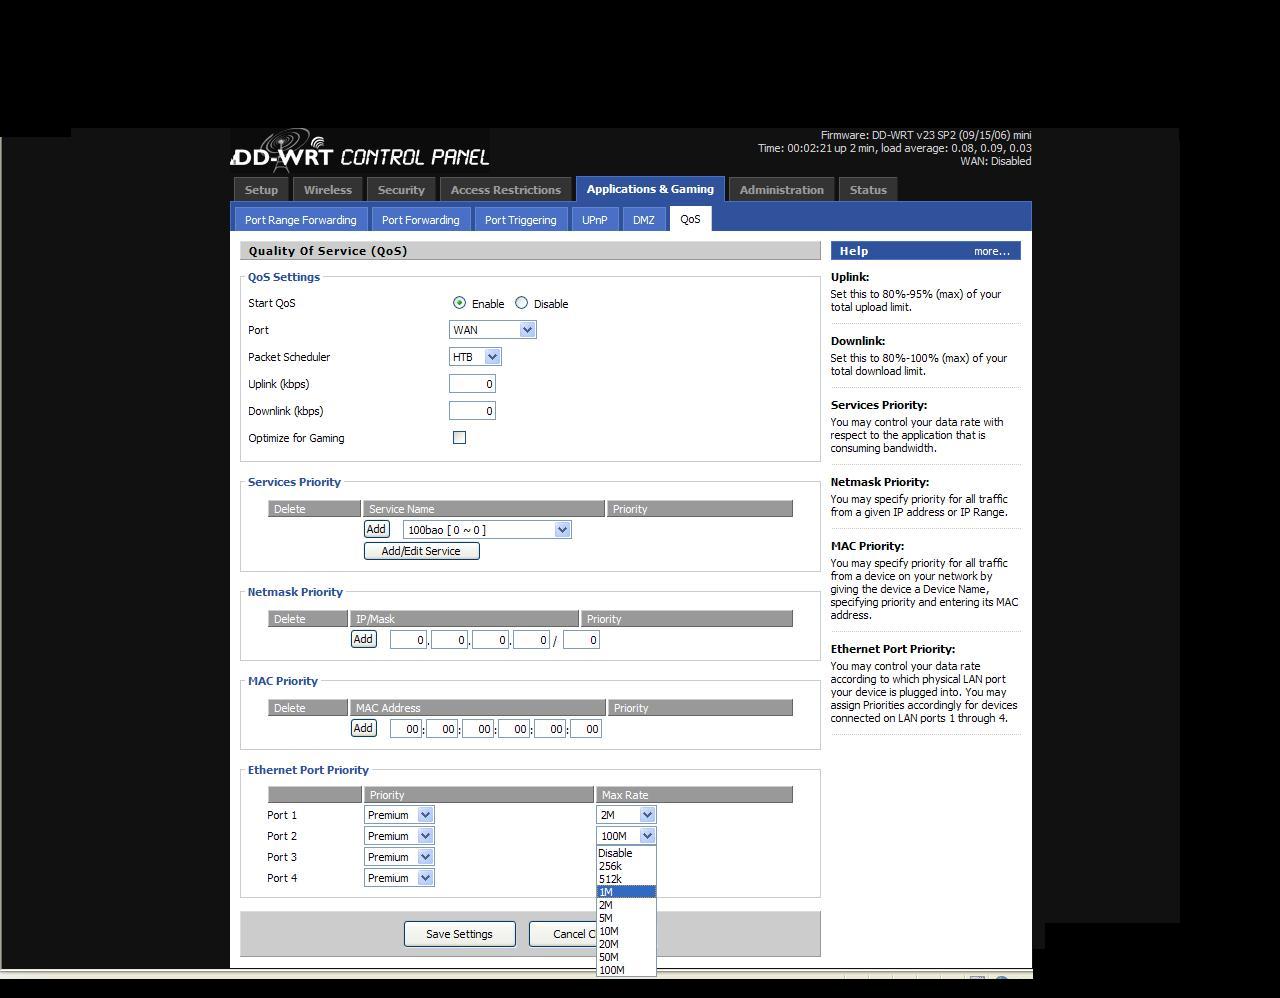
Task: Choose Disable in the Max Rate list
Action: click(626, 853)
